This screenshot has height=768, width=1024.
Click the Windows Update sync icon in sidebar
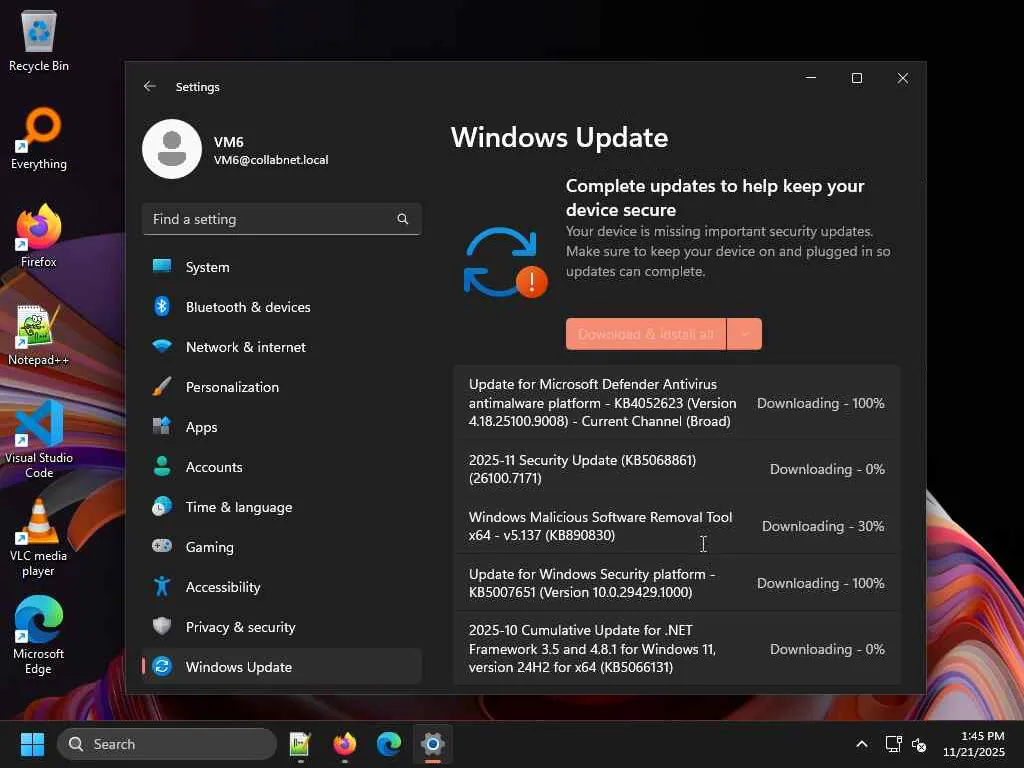162,666
